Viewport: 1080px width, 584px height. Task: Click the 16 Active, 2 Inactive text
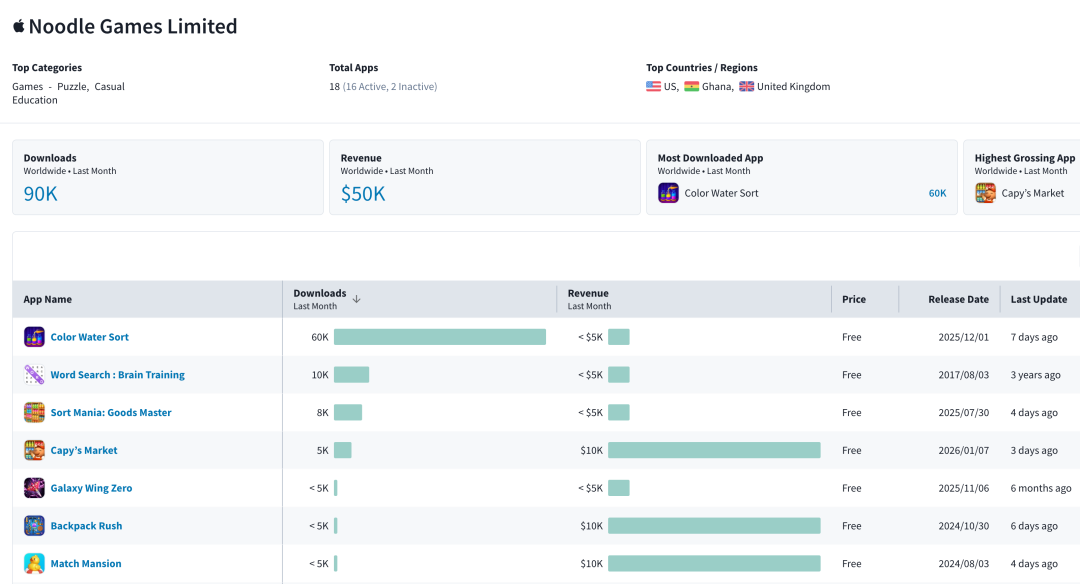coord(390,86)
